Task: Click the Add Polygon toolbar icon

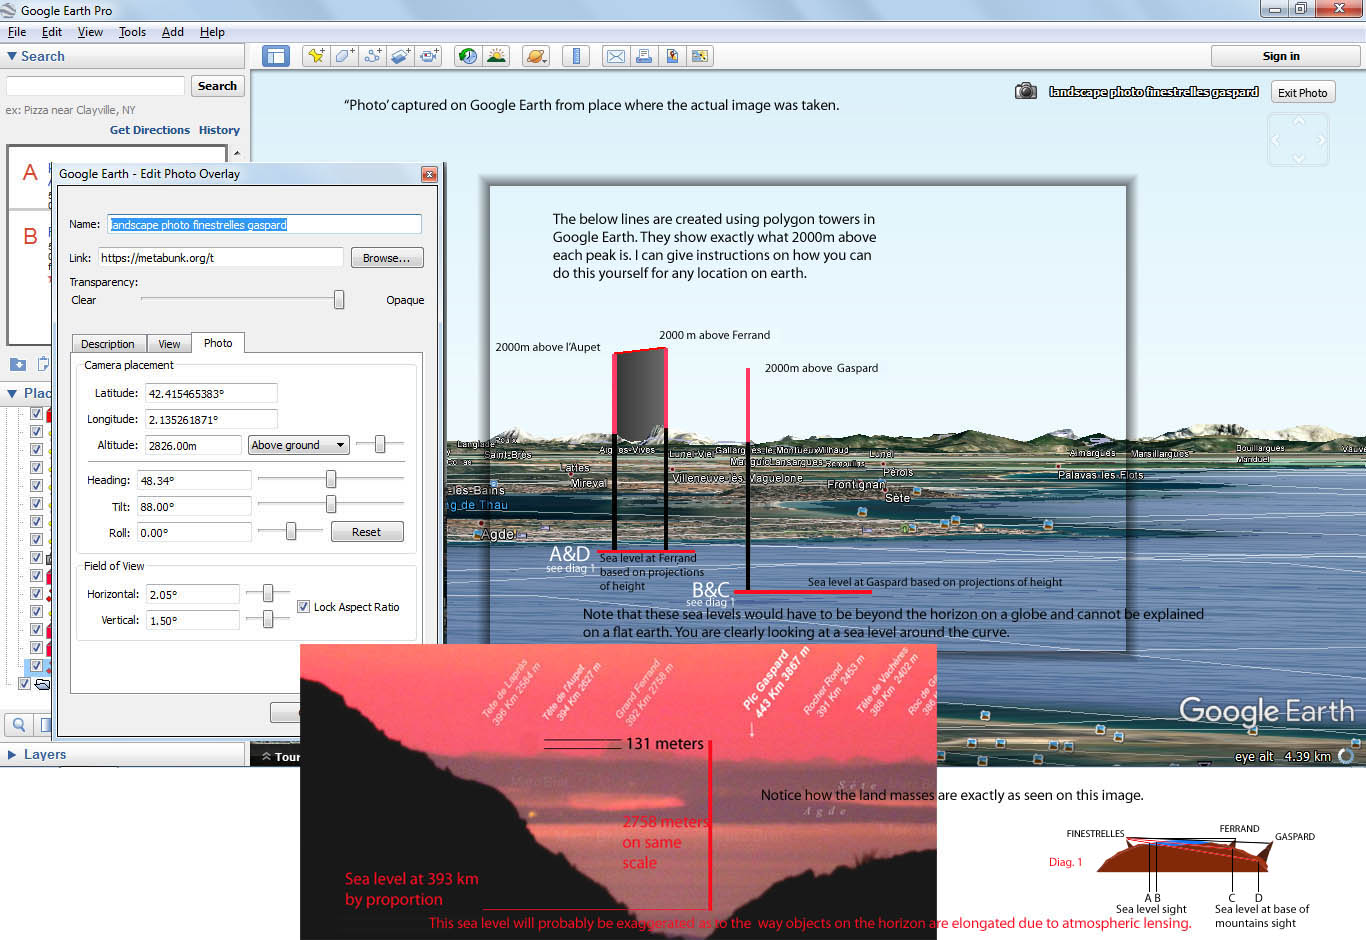Action: [x=344, y=56]
